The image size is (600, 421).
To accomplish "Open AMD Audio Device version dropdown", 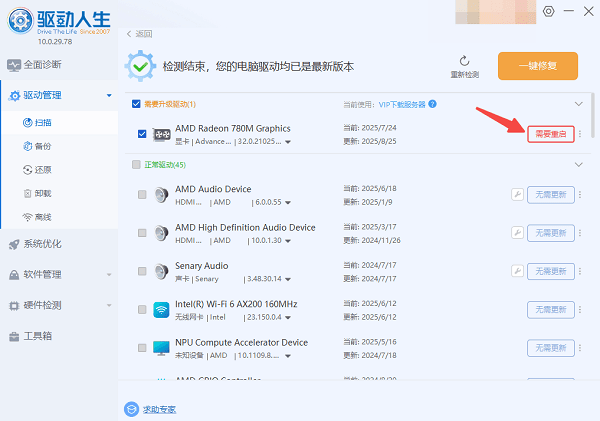I will click(x=288, y=202).
